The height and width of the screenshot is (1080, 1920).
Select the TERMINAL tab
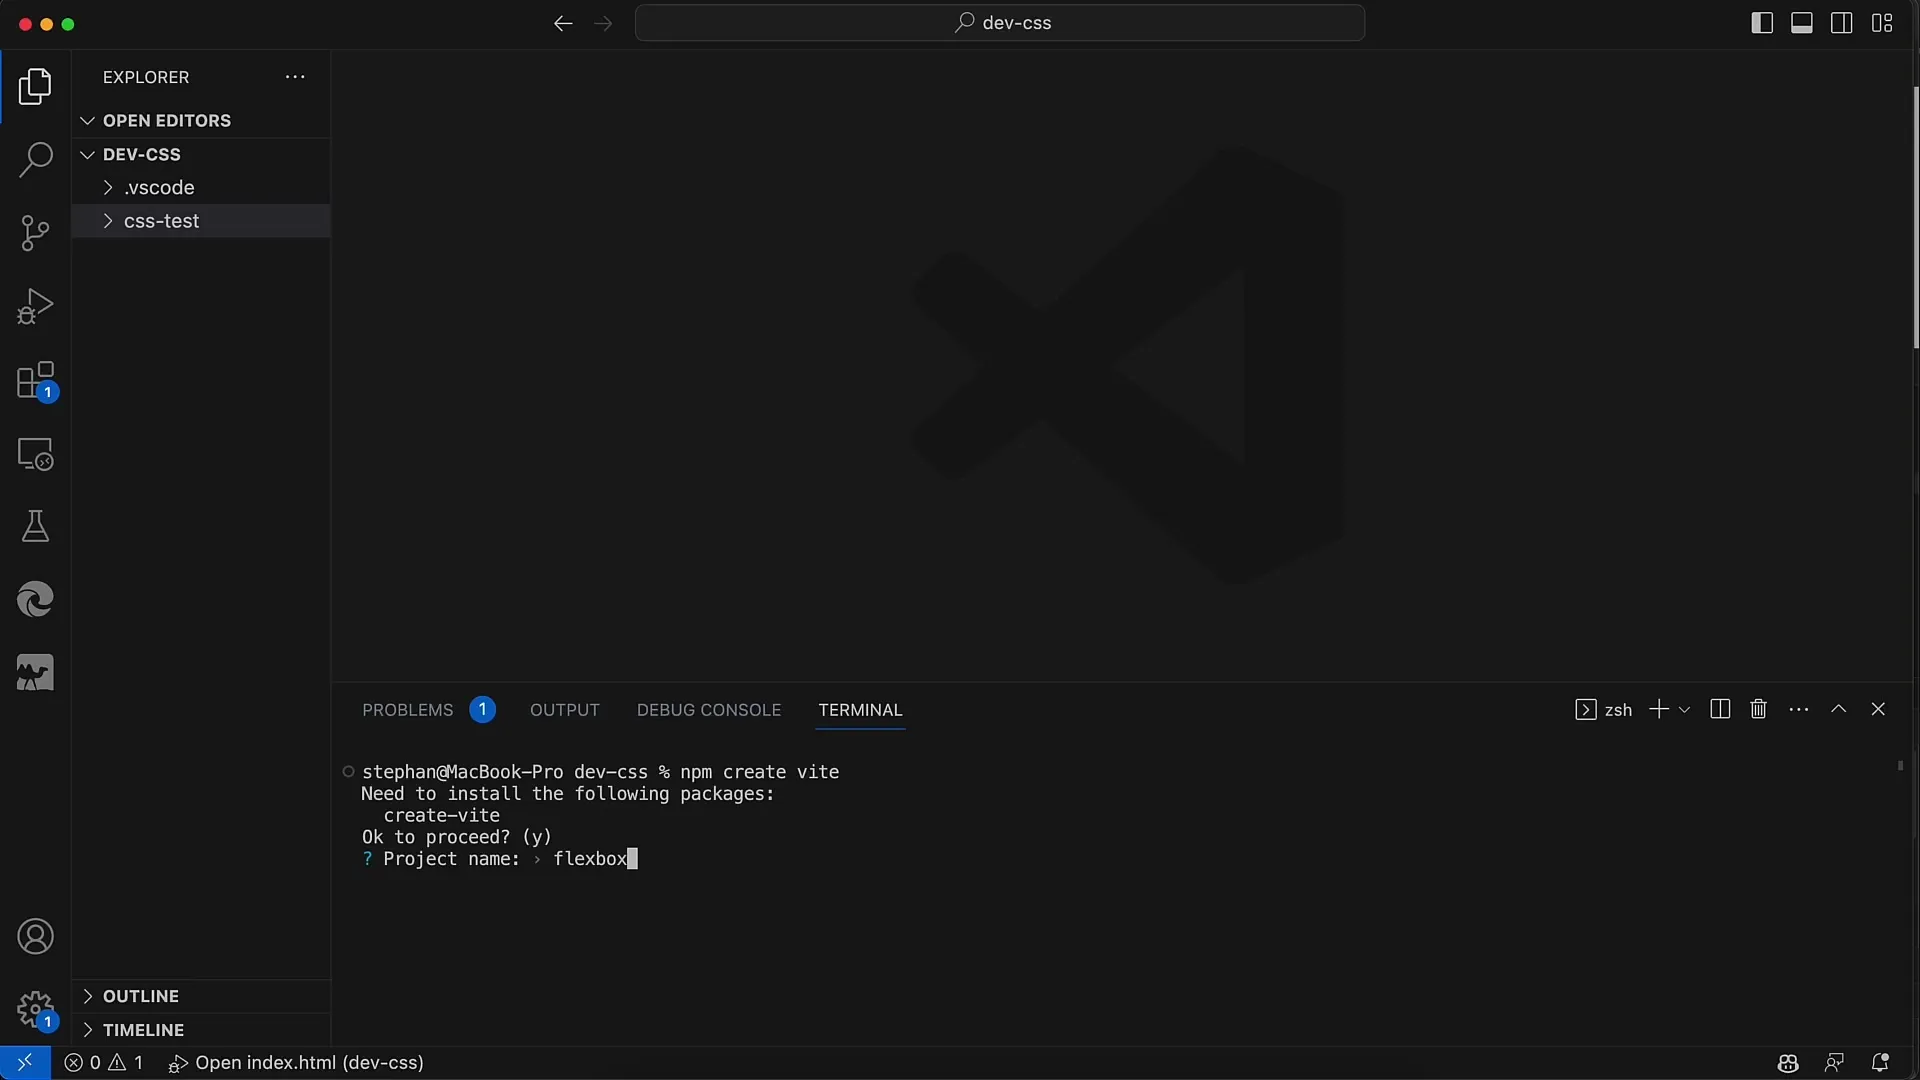tap(860, 710)
